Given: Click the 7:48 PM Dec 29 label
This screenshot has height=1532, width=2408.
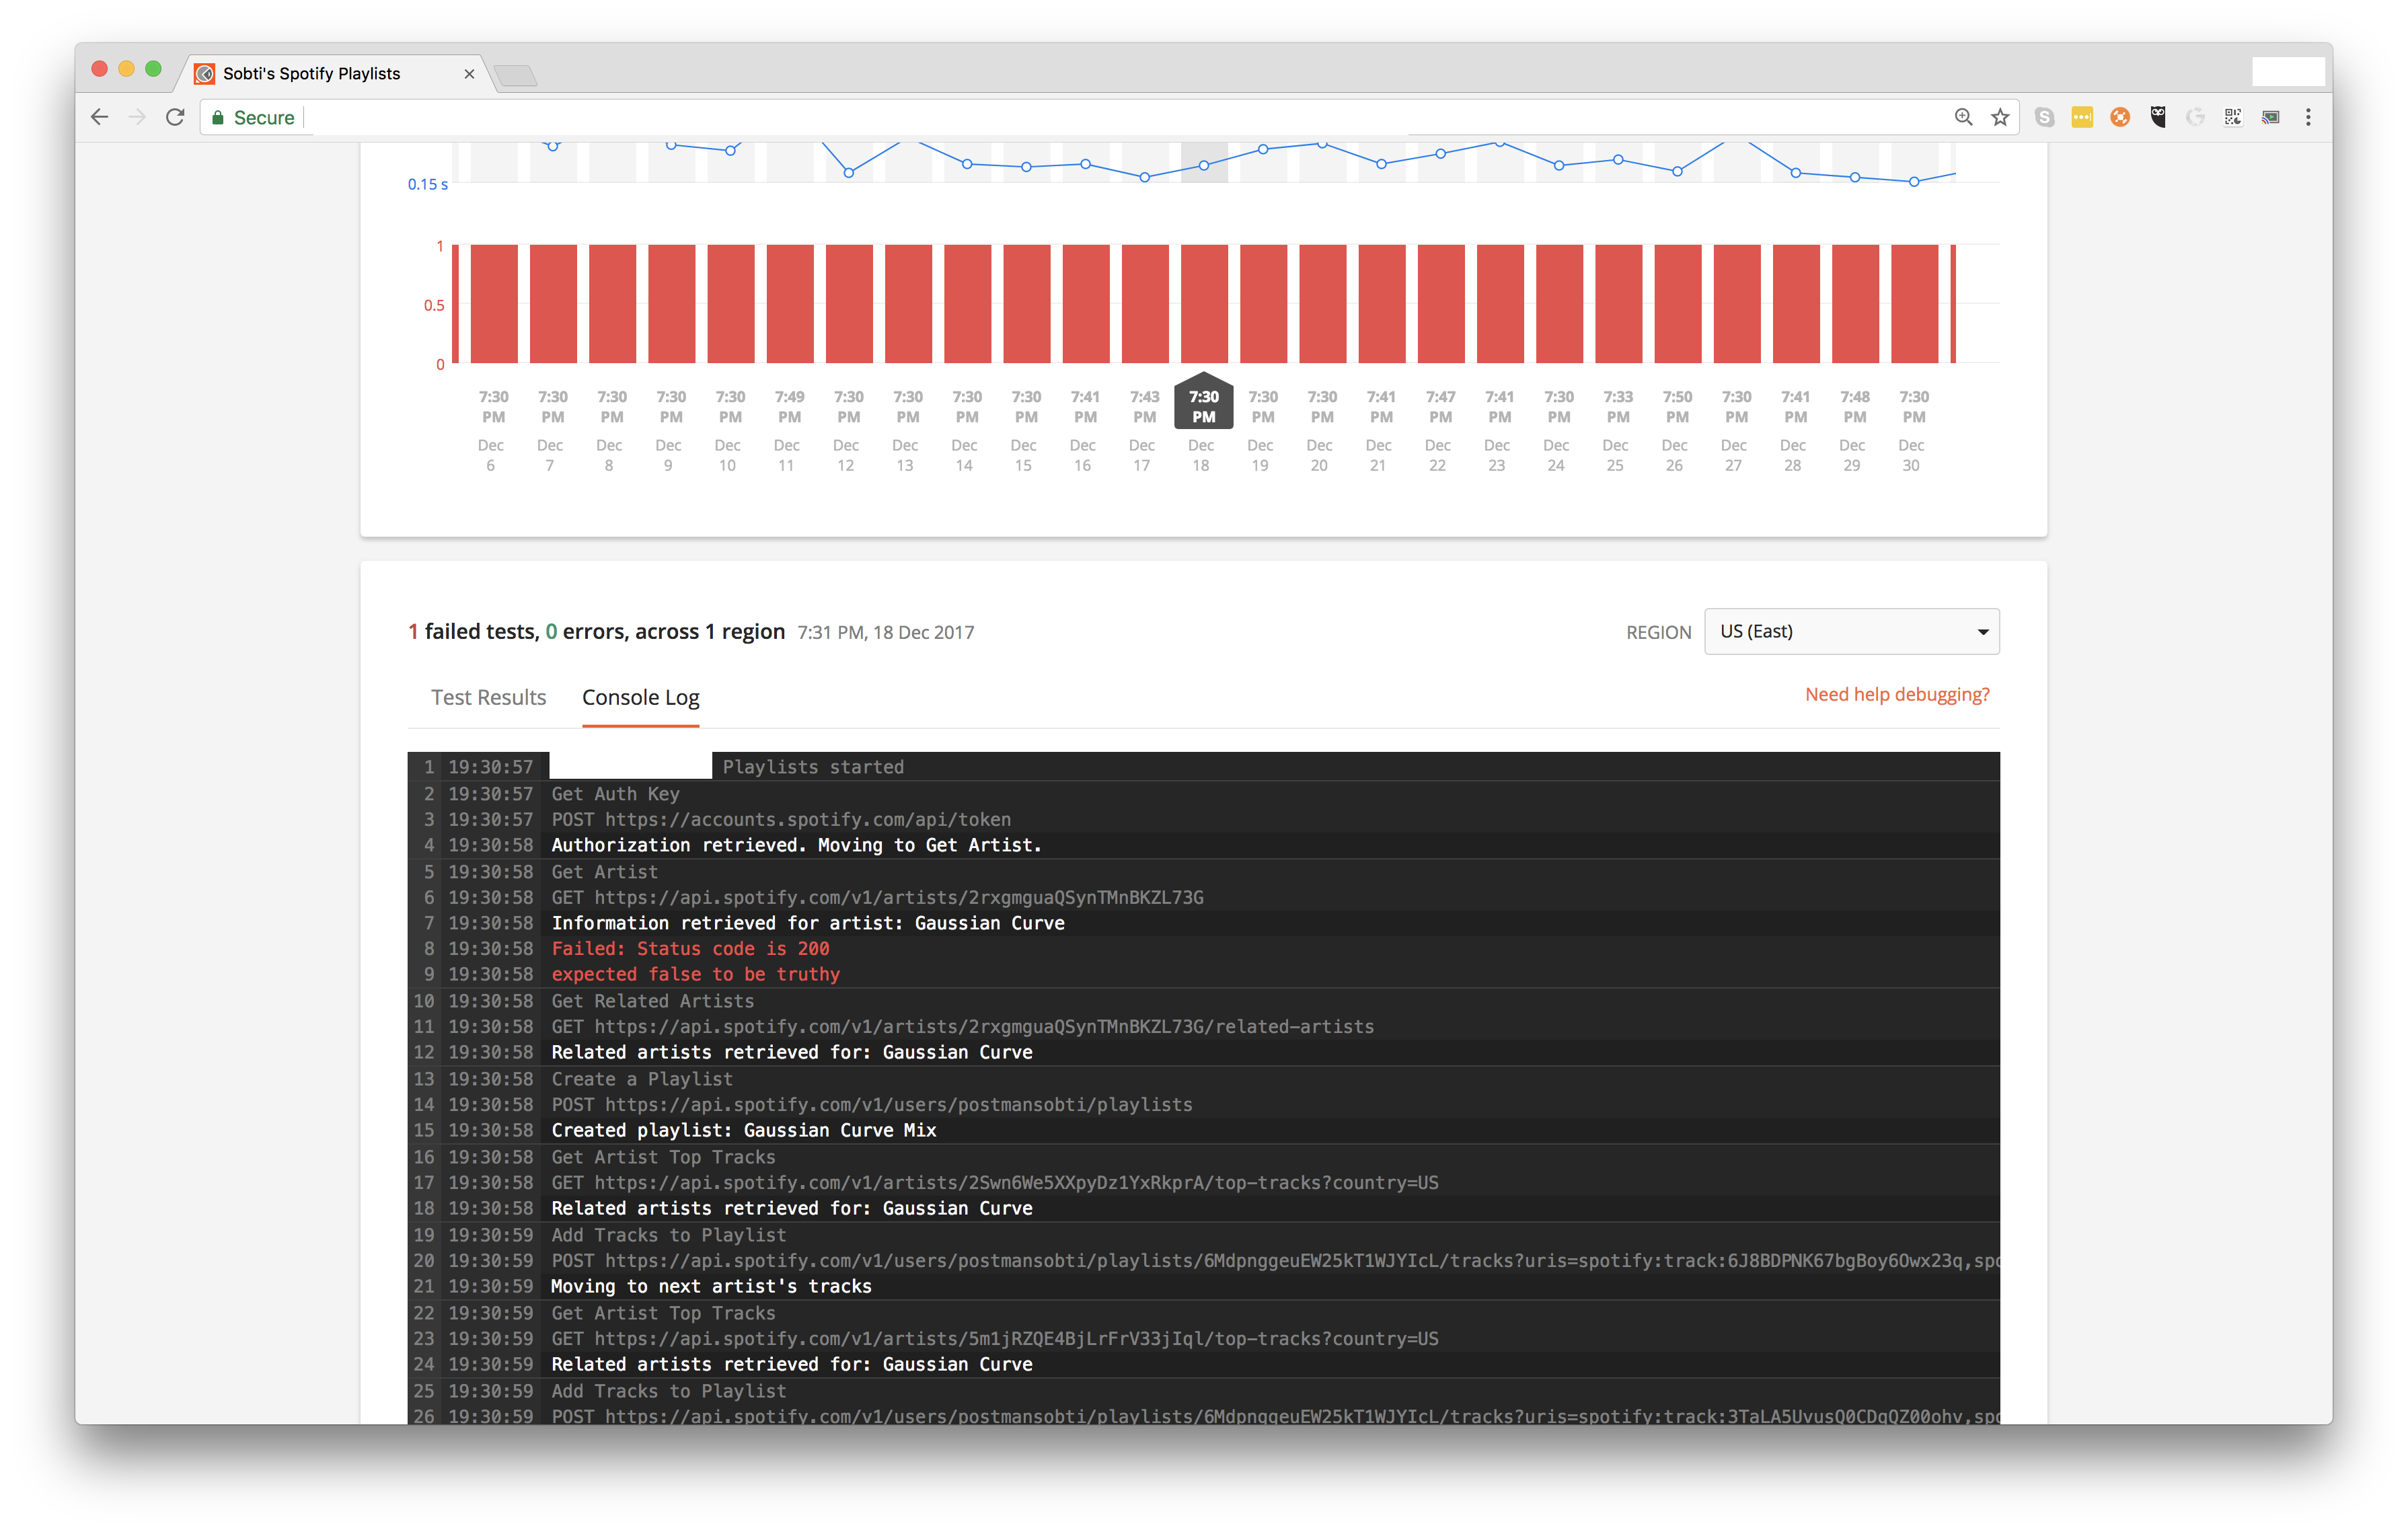Looking at the screenshot, I should [1854, 430].
